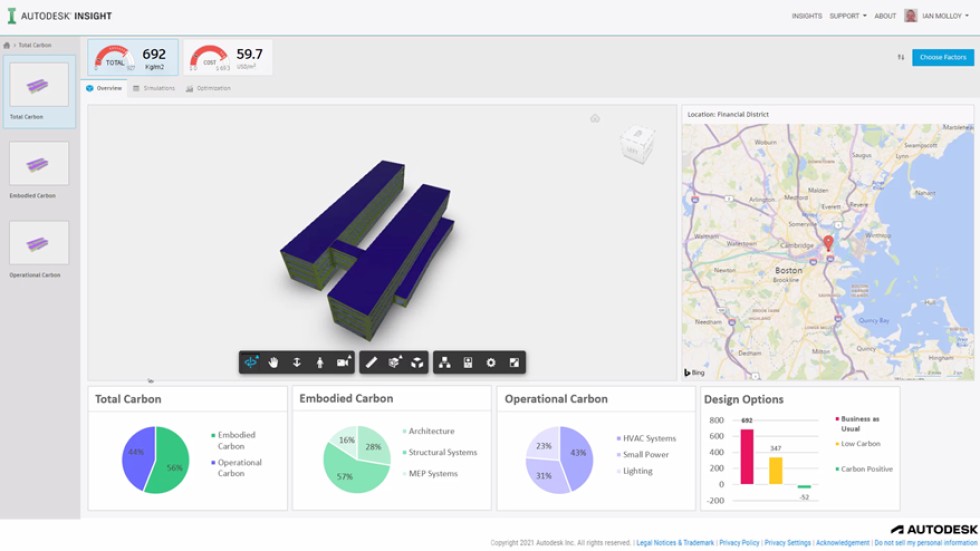The height and width of the screenshot is (551, 980).
Task: Open the Privacy Policy footer link
Action: click(x=739, y=543)
